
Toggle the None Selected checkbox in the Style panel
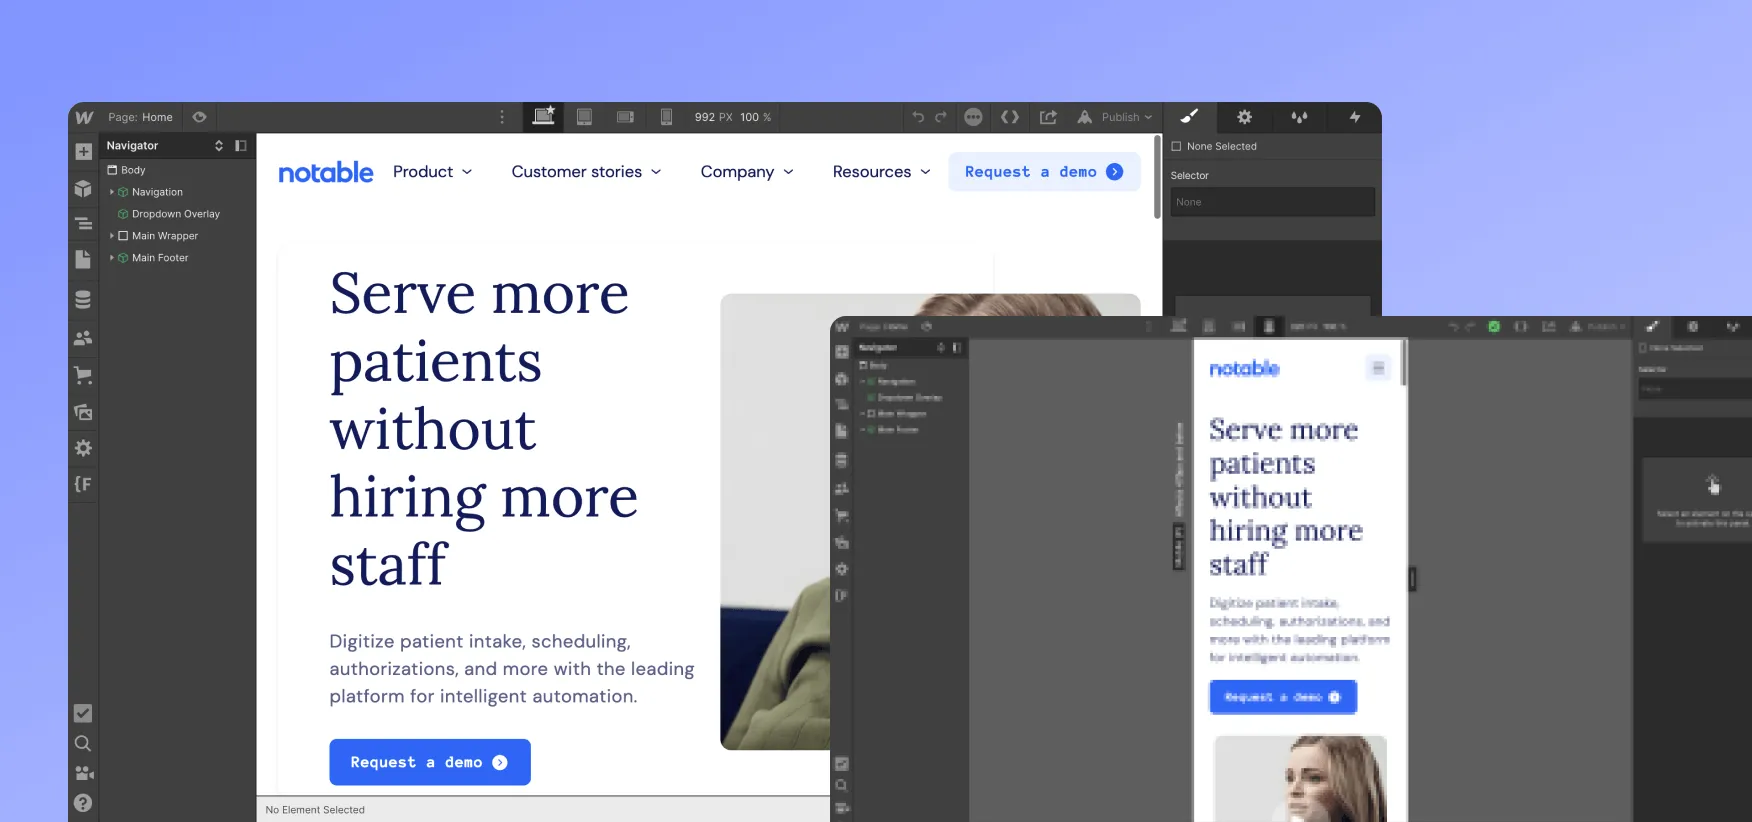[x=1176, y=146]
